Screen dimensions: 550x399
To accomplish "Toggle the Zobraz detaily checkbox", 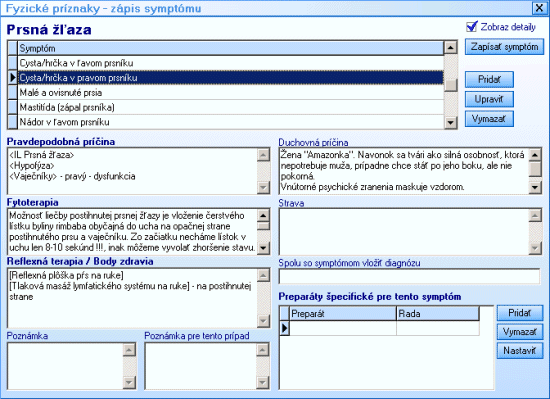I will 472,27.
